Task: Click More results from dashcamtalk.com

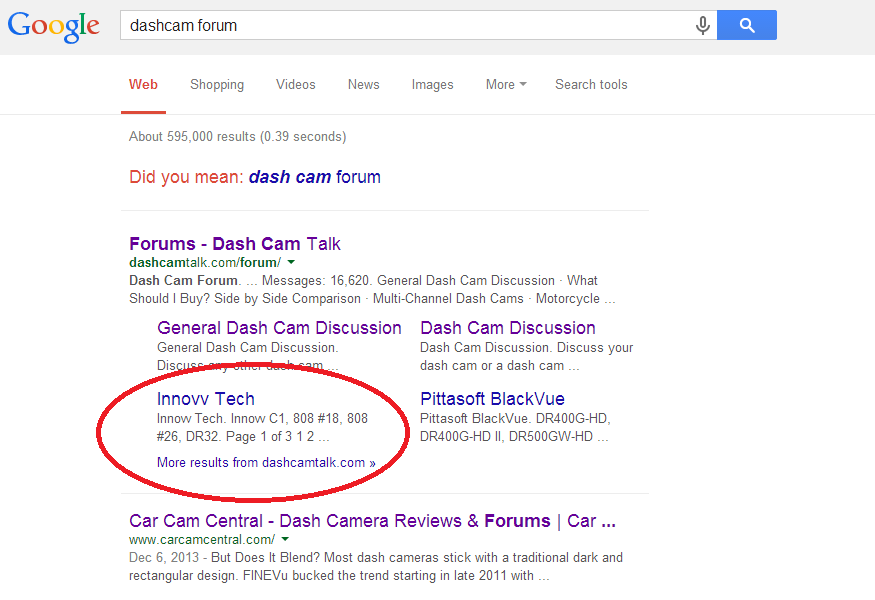Action: click(x=266, y=463)
